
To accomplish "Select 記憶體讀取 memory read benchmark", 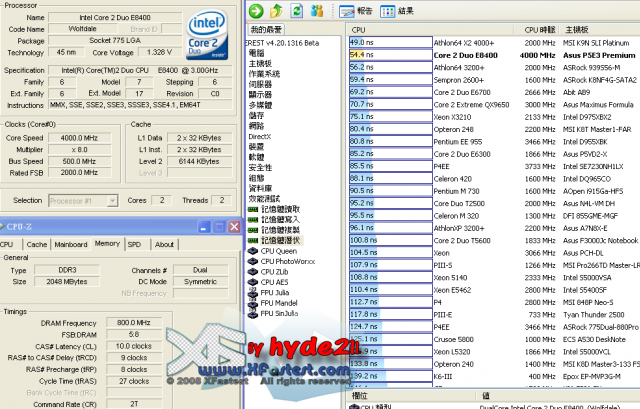I will tap(280, 209).
